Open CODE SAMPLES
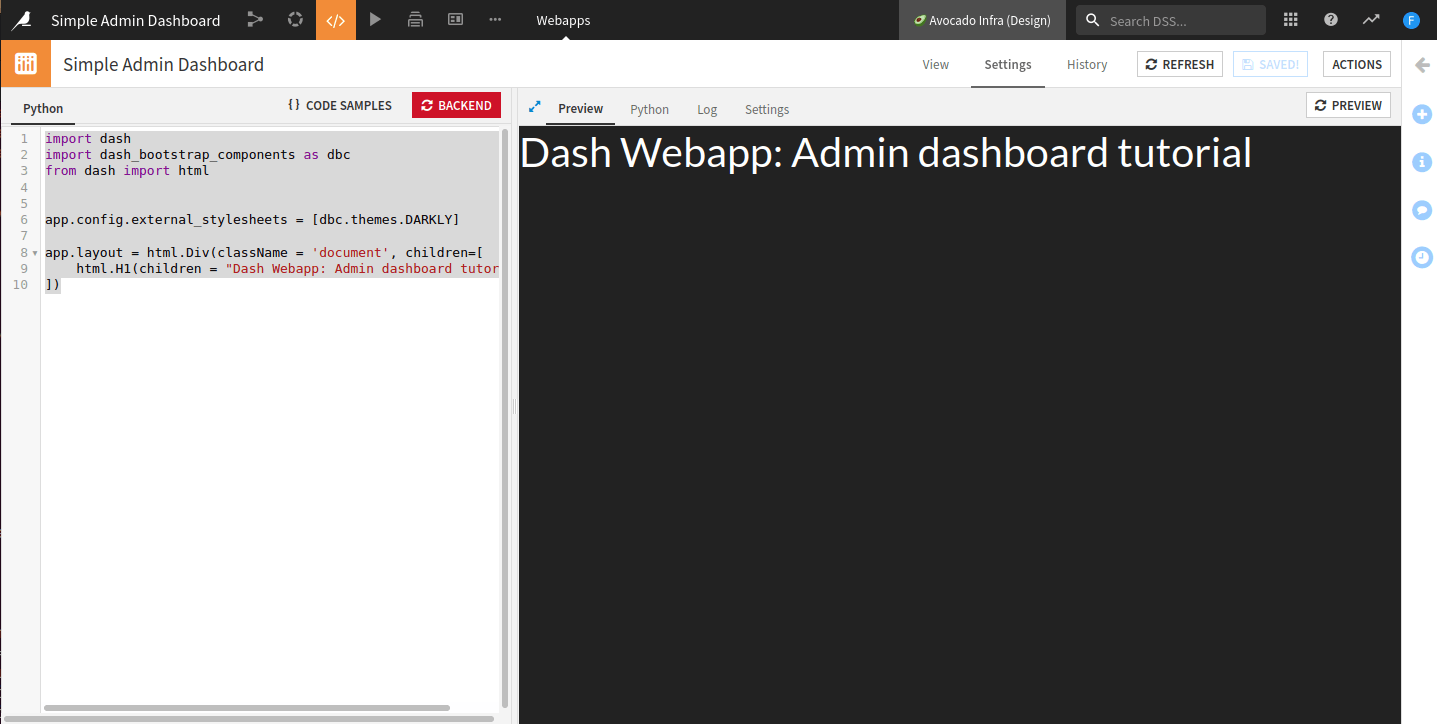This screenshot has width=1437, height=724. coord(340,105)
